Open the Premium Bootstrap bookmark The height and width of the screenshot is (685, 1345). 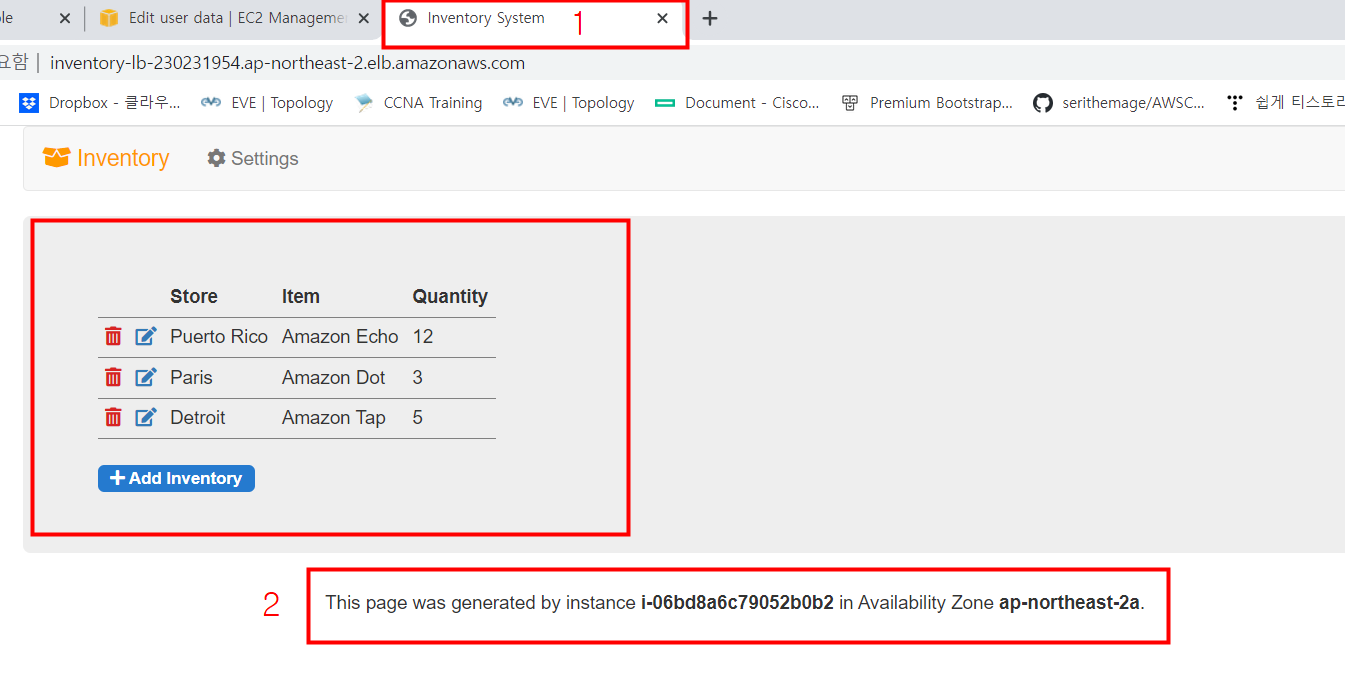(927, 102)
